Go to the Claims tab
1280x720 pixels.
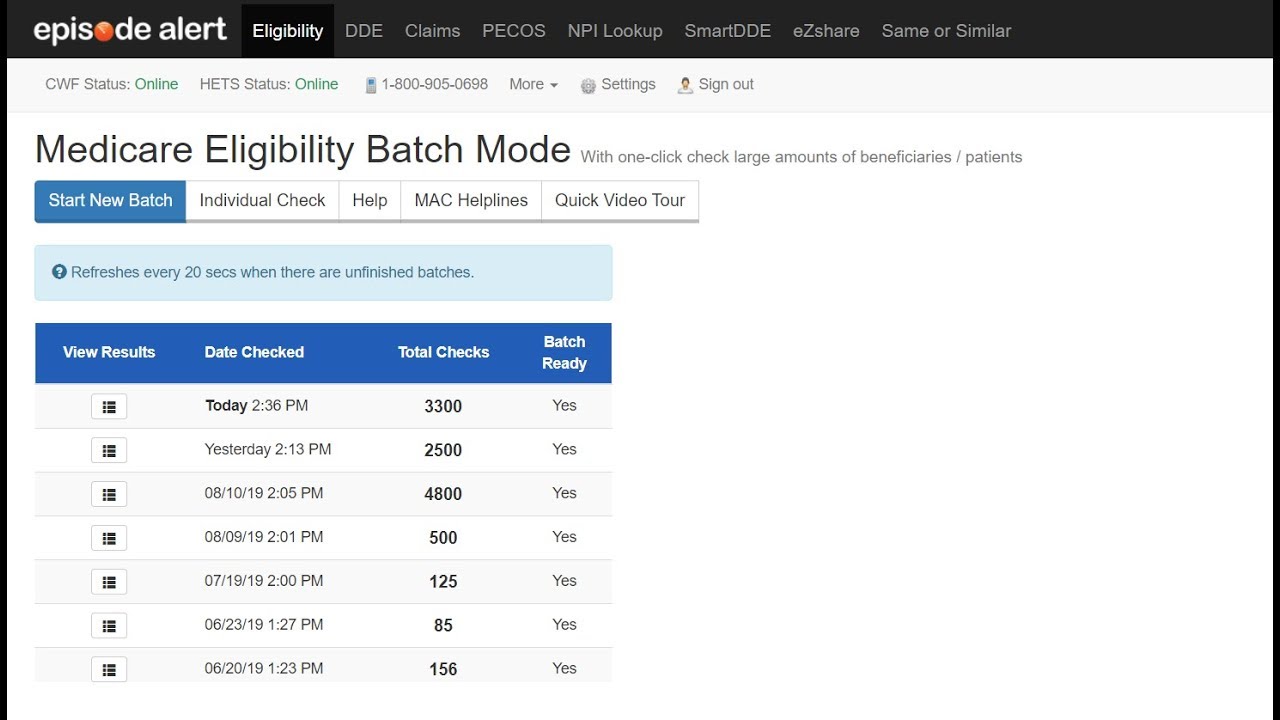[433, 31]
